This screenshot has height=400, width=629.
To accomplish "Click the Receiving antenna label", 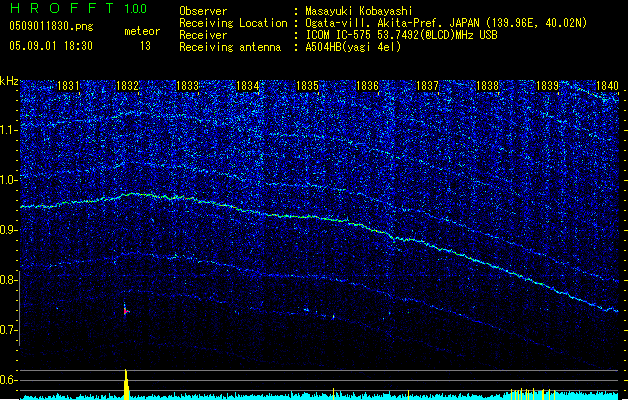I will click(230, 47).
